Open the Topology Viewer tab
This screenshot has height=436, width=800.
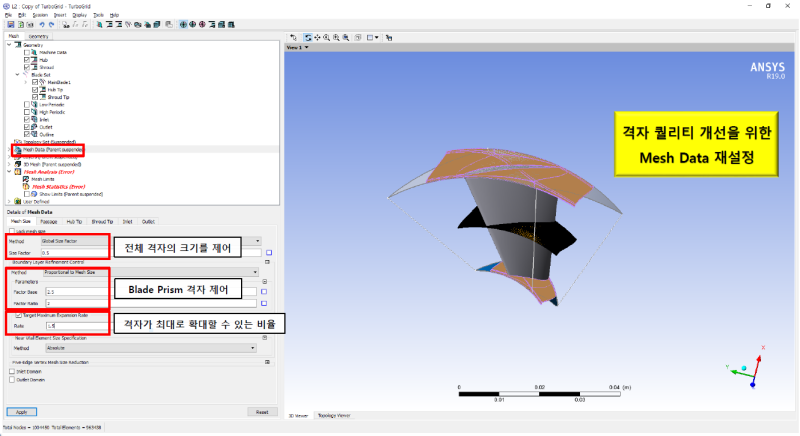click(334, 416)
